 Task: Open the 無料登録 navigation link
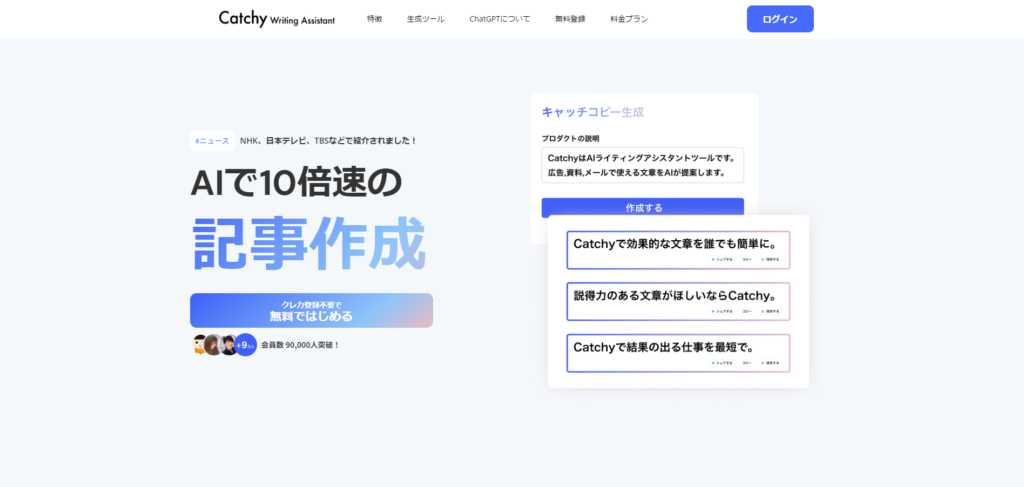point(570,19)
